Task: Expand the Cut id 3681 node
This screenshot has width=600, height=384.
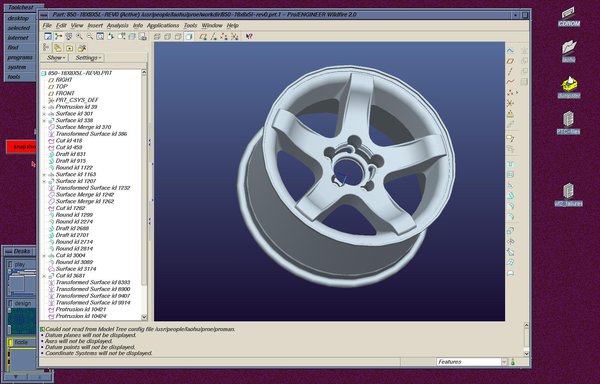Action: point(44,276)
